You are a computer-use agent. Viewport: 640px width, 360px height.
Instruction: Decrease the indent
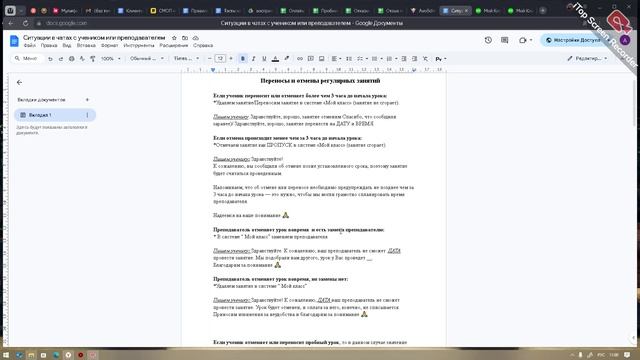tap(404, 59)
